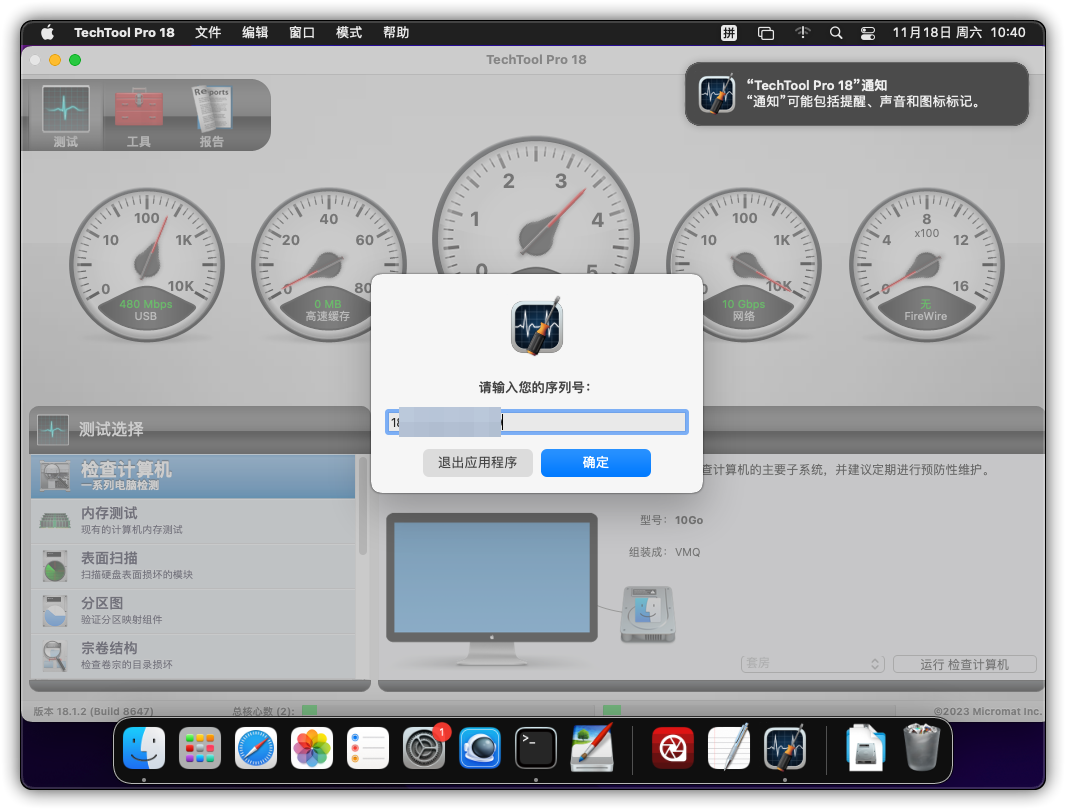Viewport: 1066px width, 810px height.
Task: Open the TechTool Pro 18 notification banner
Action: (856, 94)
